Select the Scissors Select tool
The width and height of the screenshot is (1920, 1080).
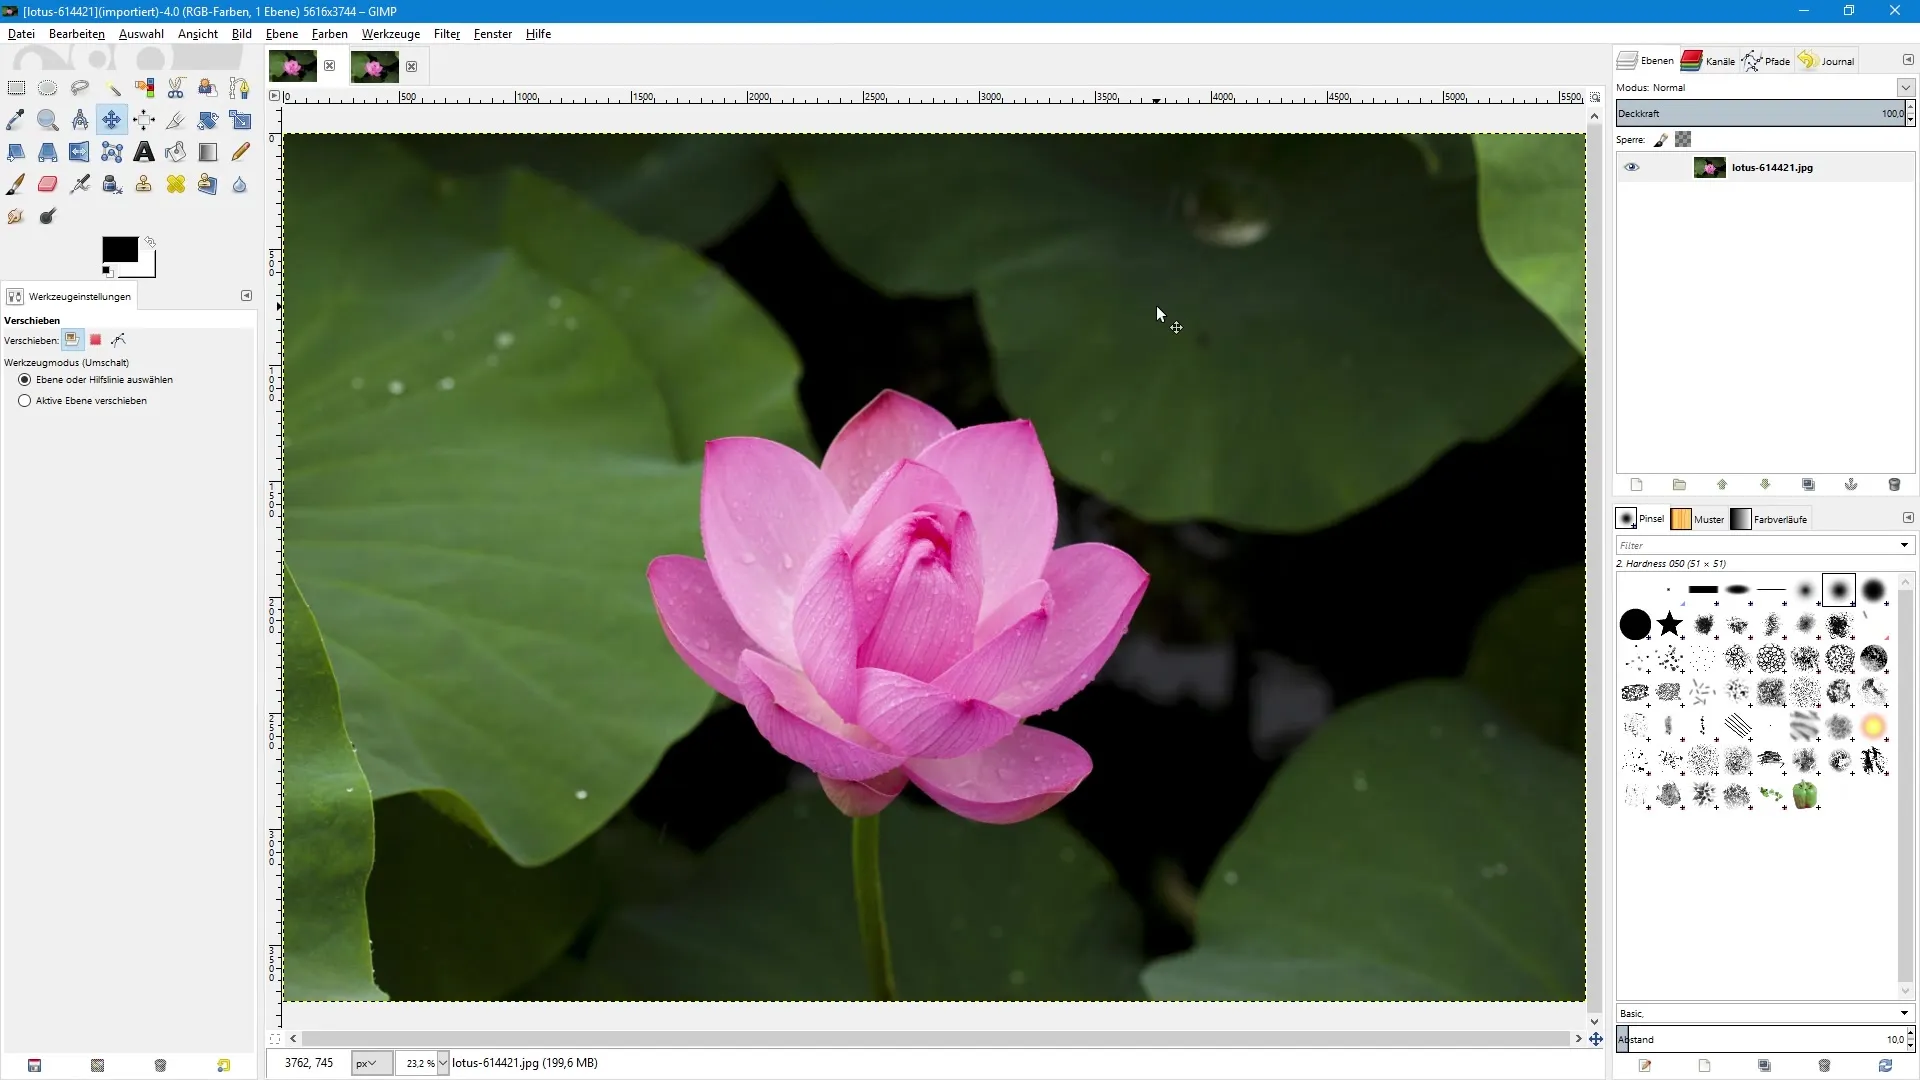pos(176,88)
